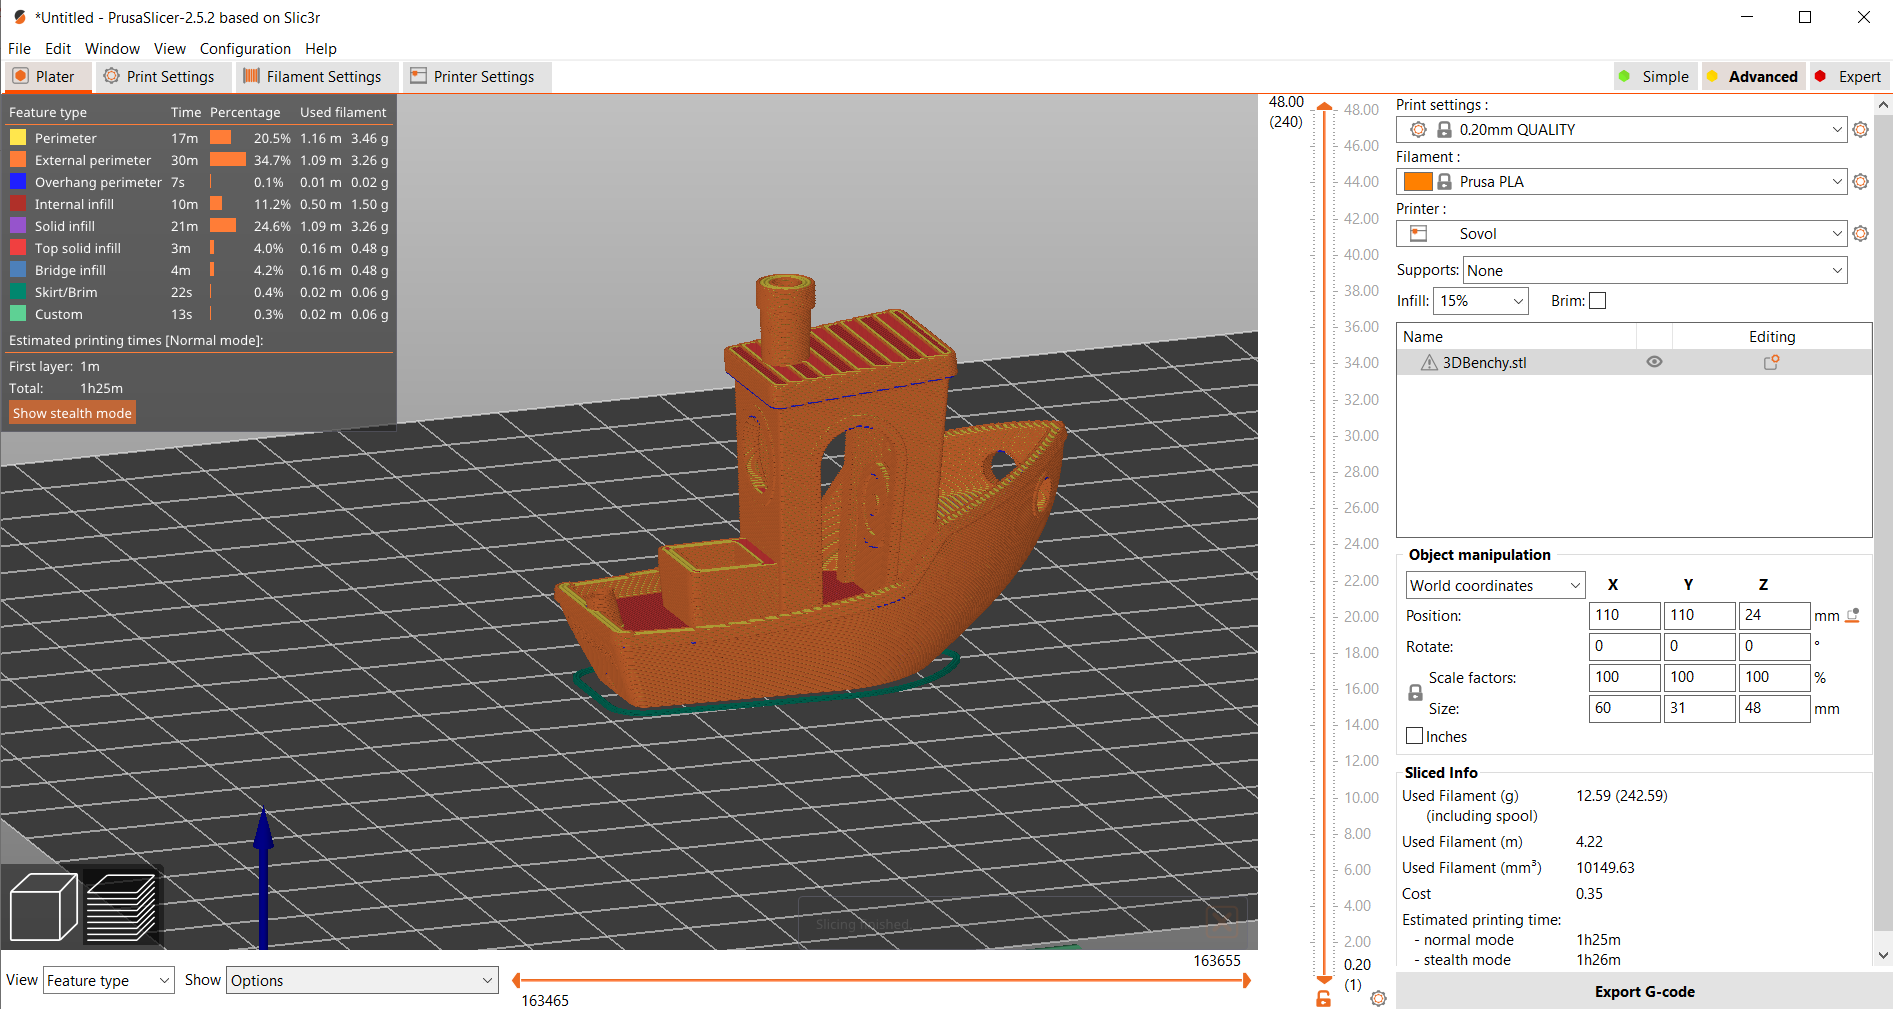Viewport: 1893px width, 1009px height.
Task: Click the filament orange color swatch
Action: tap(1418, 182)
